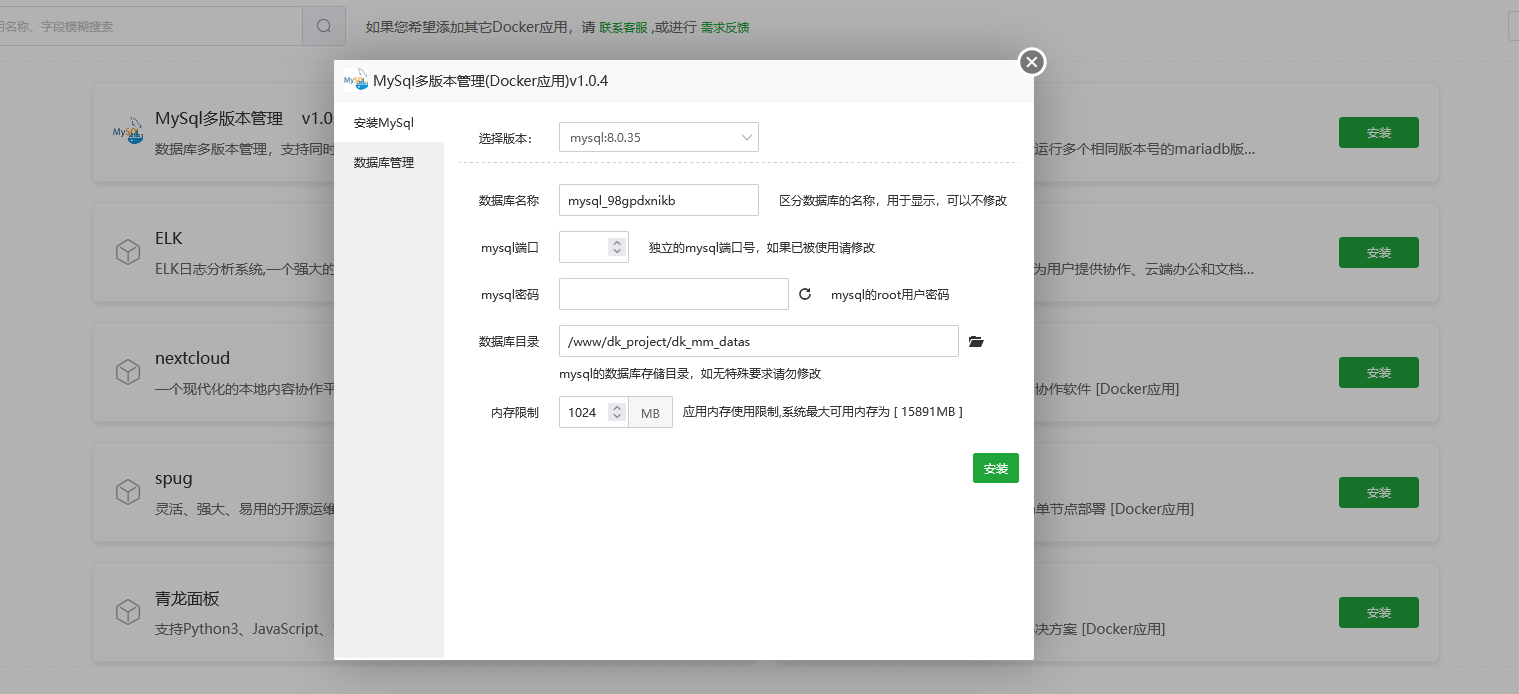Switch to 数据库管理 tab

click(389, 162)
